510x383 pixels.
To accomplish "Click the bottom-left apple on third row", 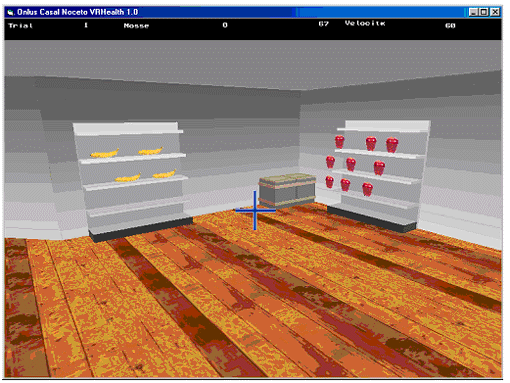I will (329, 182).
